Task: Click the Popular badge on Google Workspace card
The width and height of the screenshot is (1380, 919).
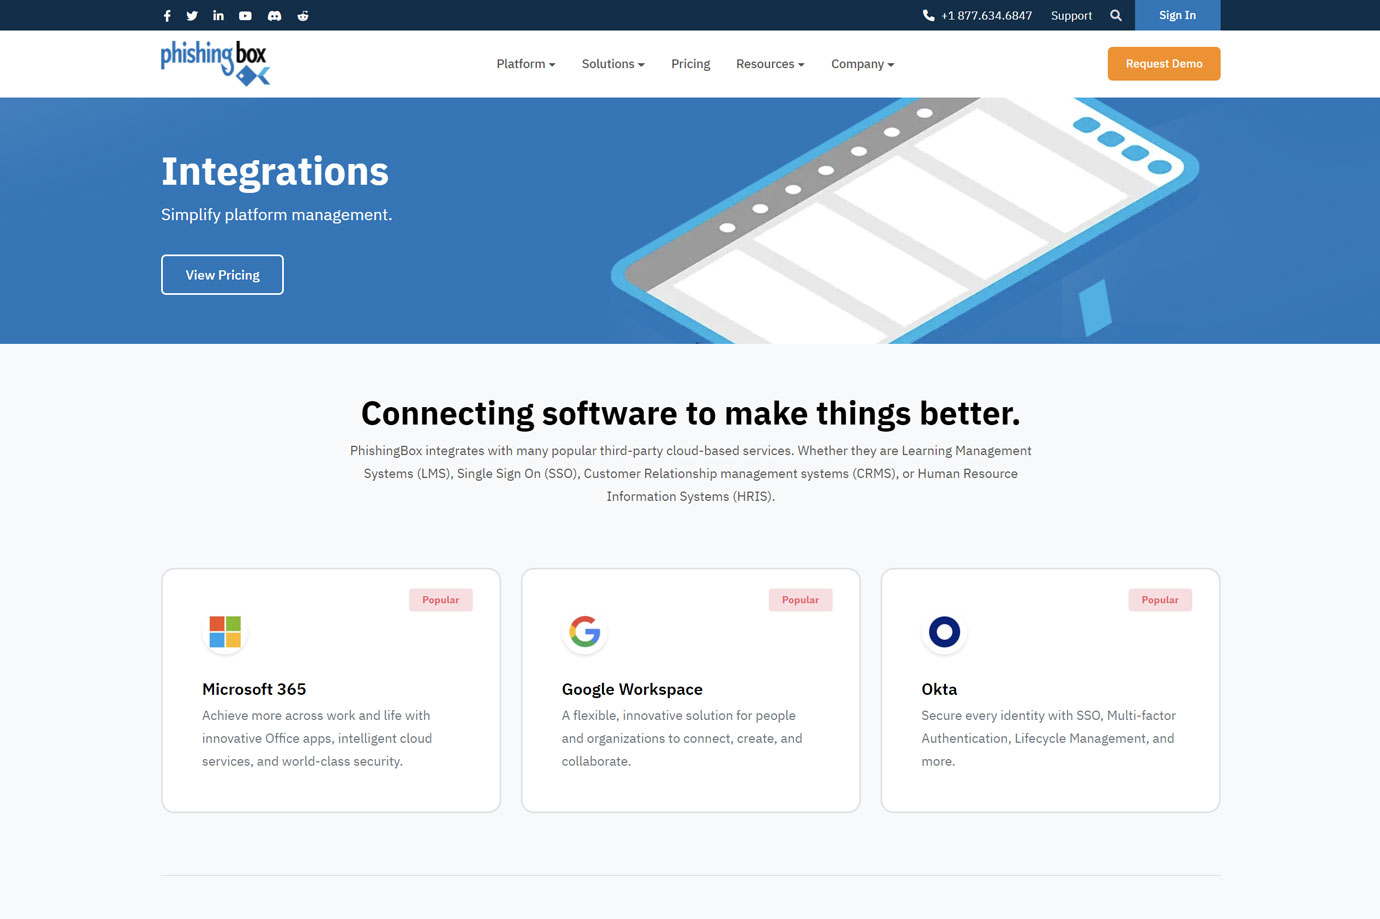Action: 800,600
